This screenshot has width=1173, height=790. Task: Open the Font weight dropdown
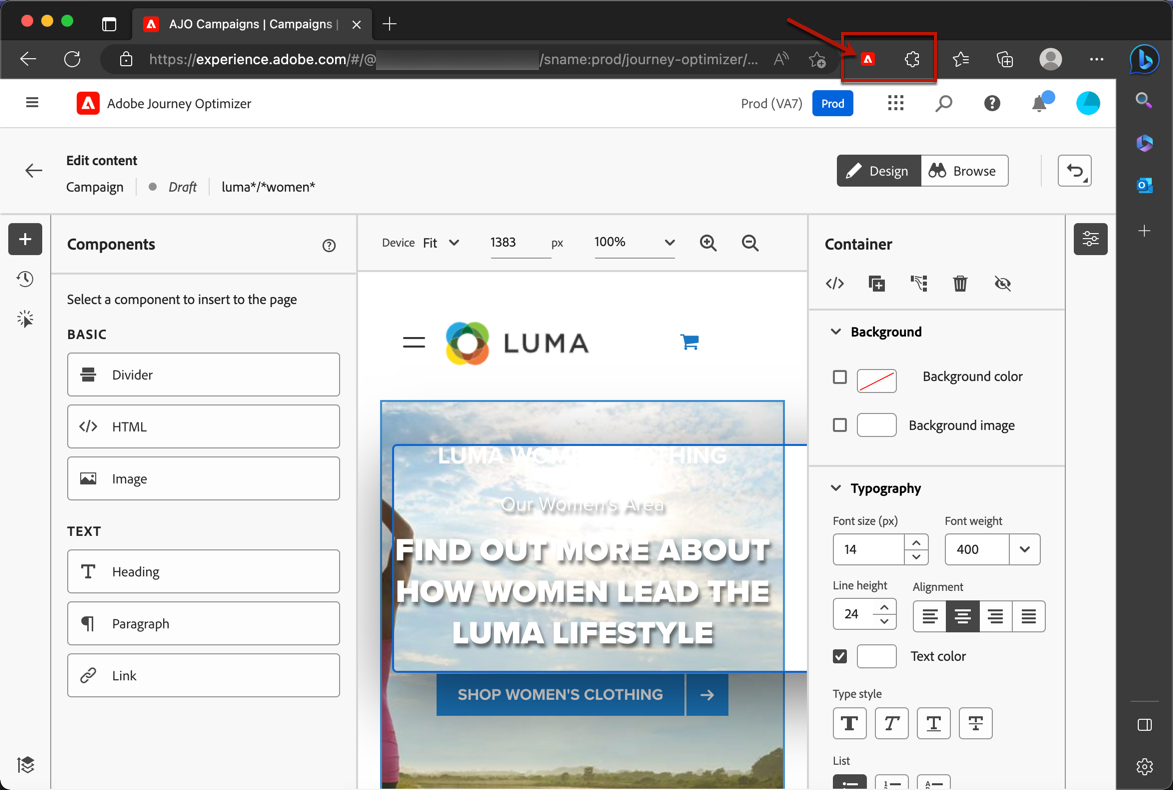[x=1024, y=549]
